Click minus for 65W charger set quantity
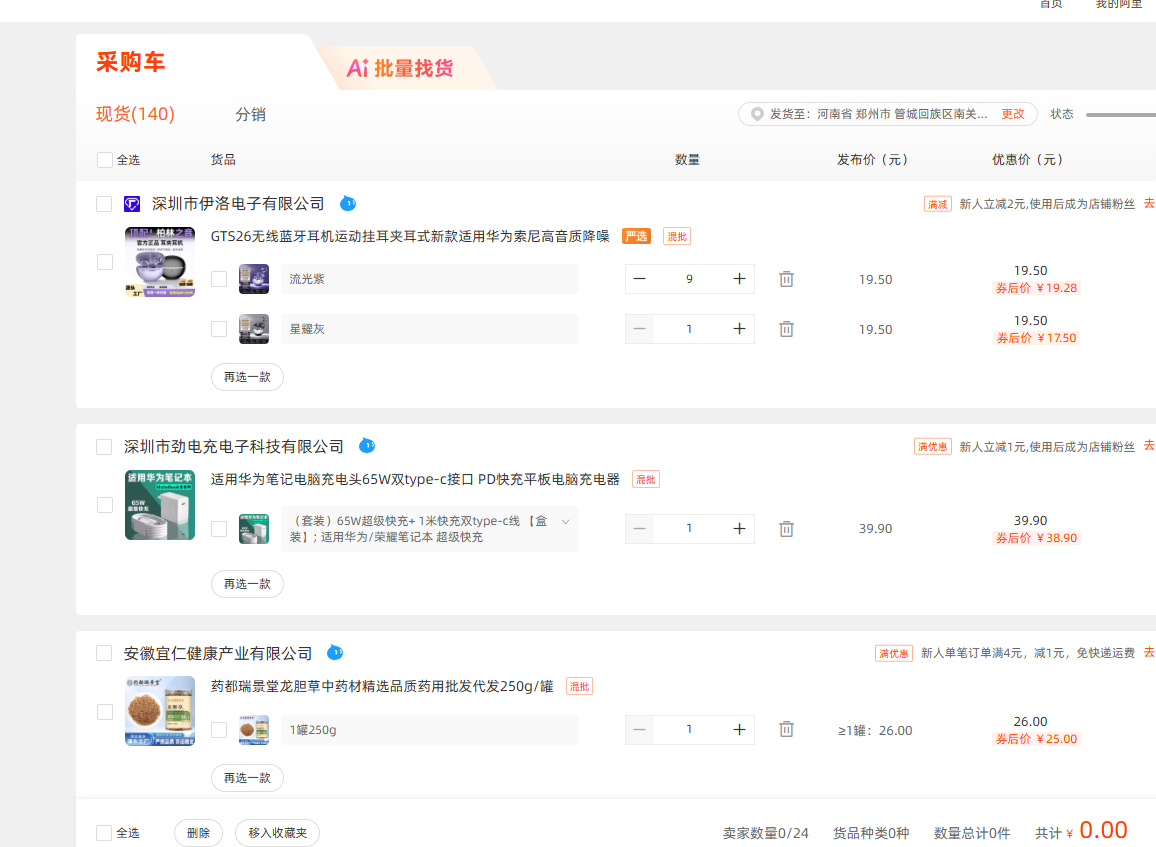Screen dimensions: 1156x847 (639, 529)
